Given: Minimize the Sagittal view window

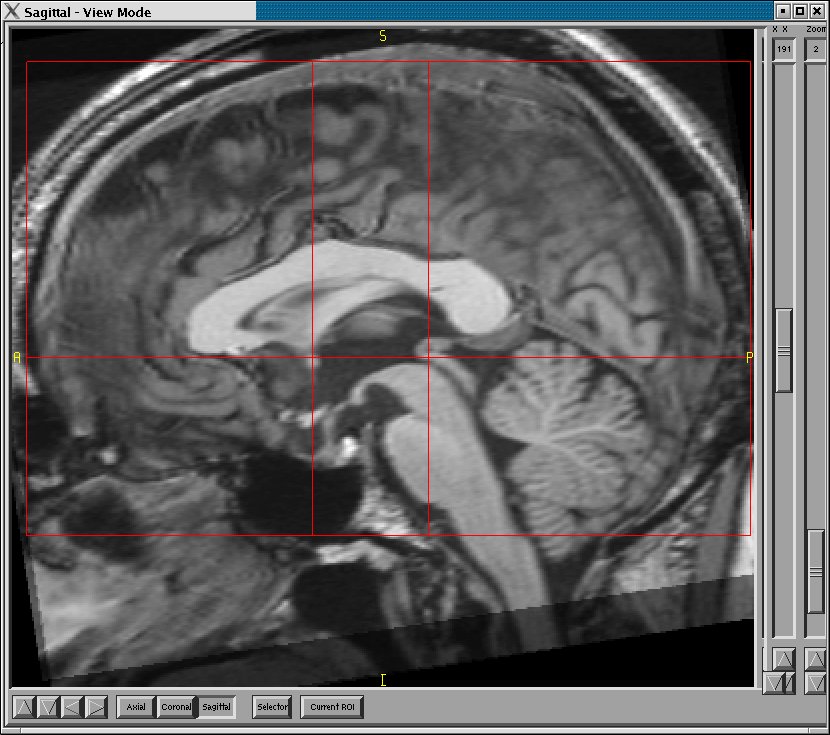Looking at the screenshot, I should tap(783, 11).
